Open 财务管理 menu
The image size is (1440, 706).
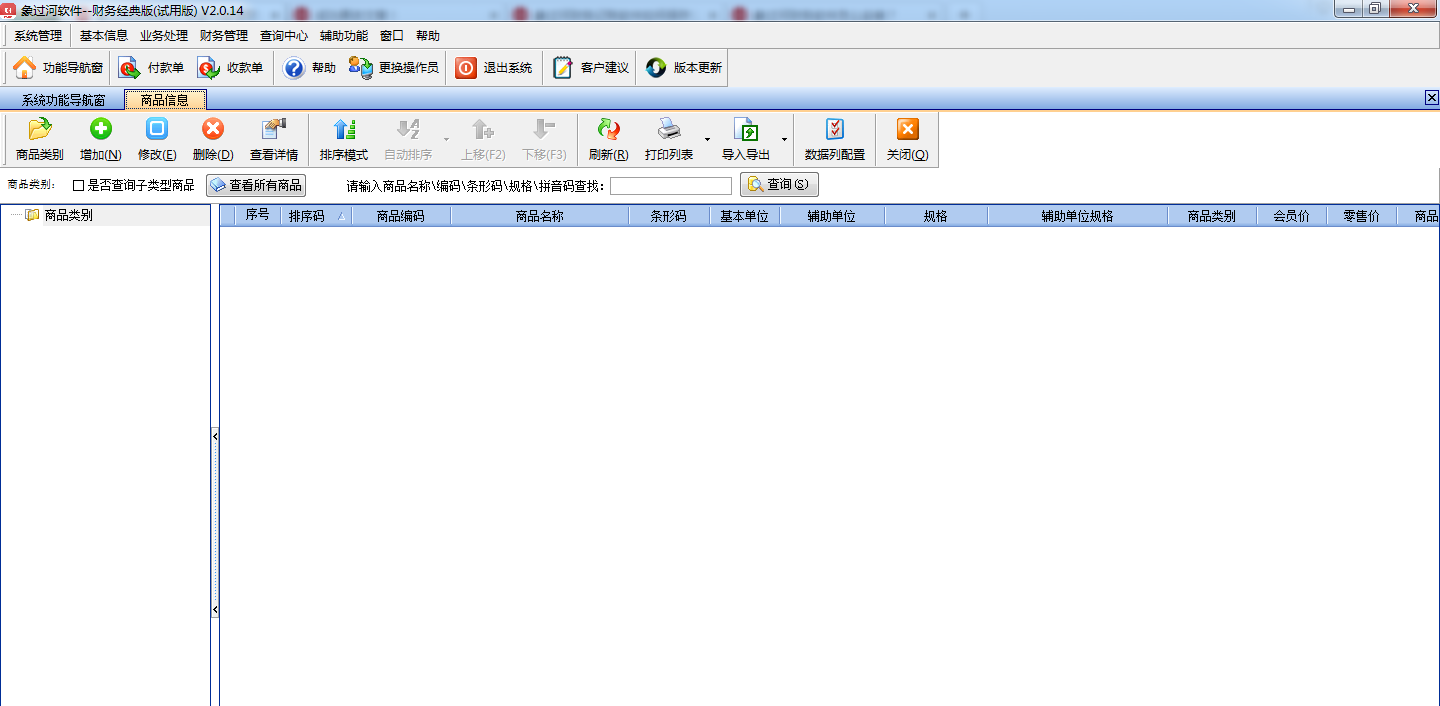(224, 36)
